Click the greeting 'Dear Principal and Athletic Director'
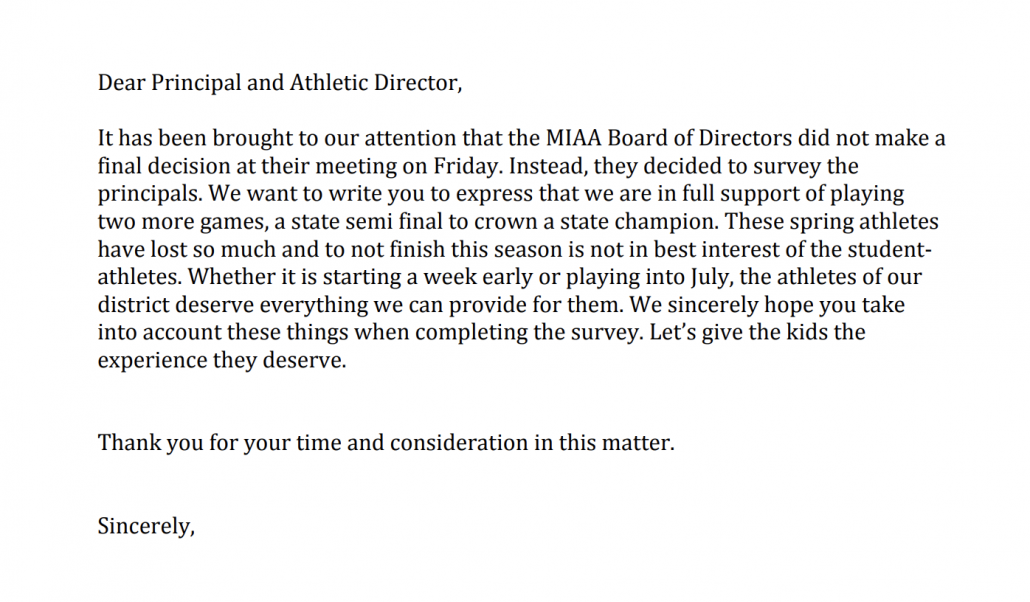1030x602 pixels. tap(280, 83)
